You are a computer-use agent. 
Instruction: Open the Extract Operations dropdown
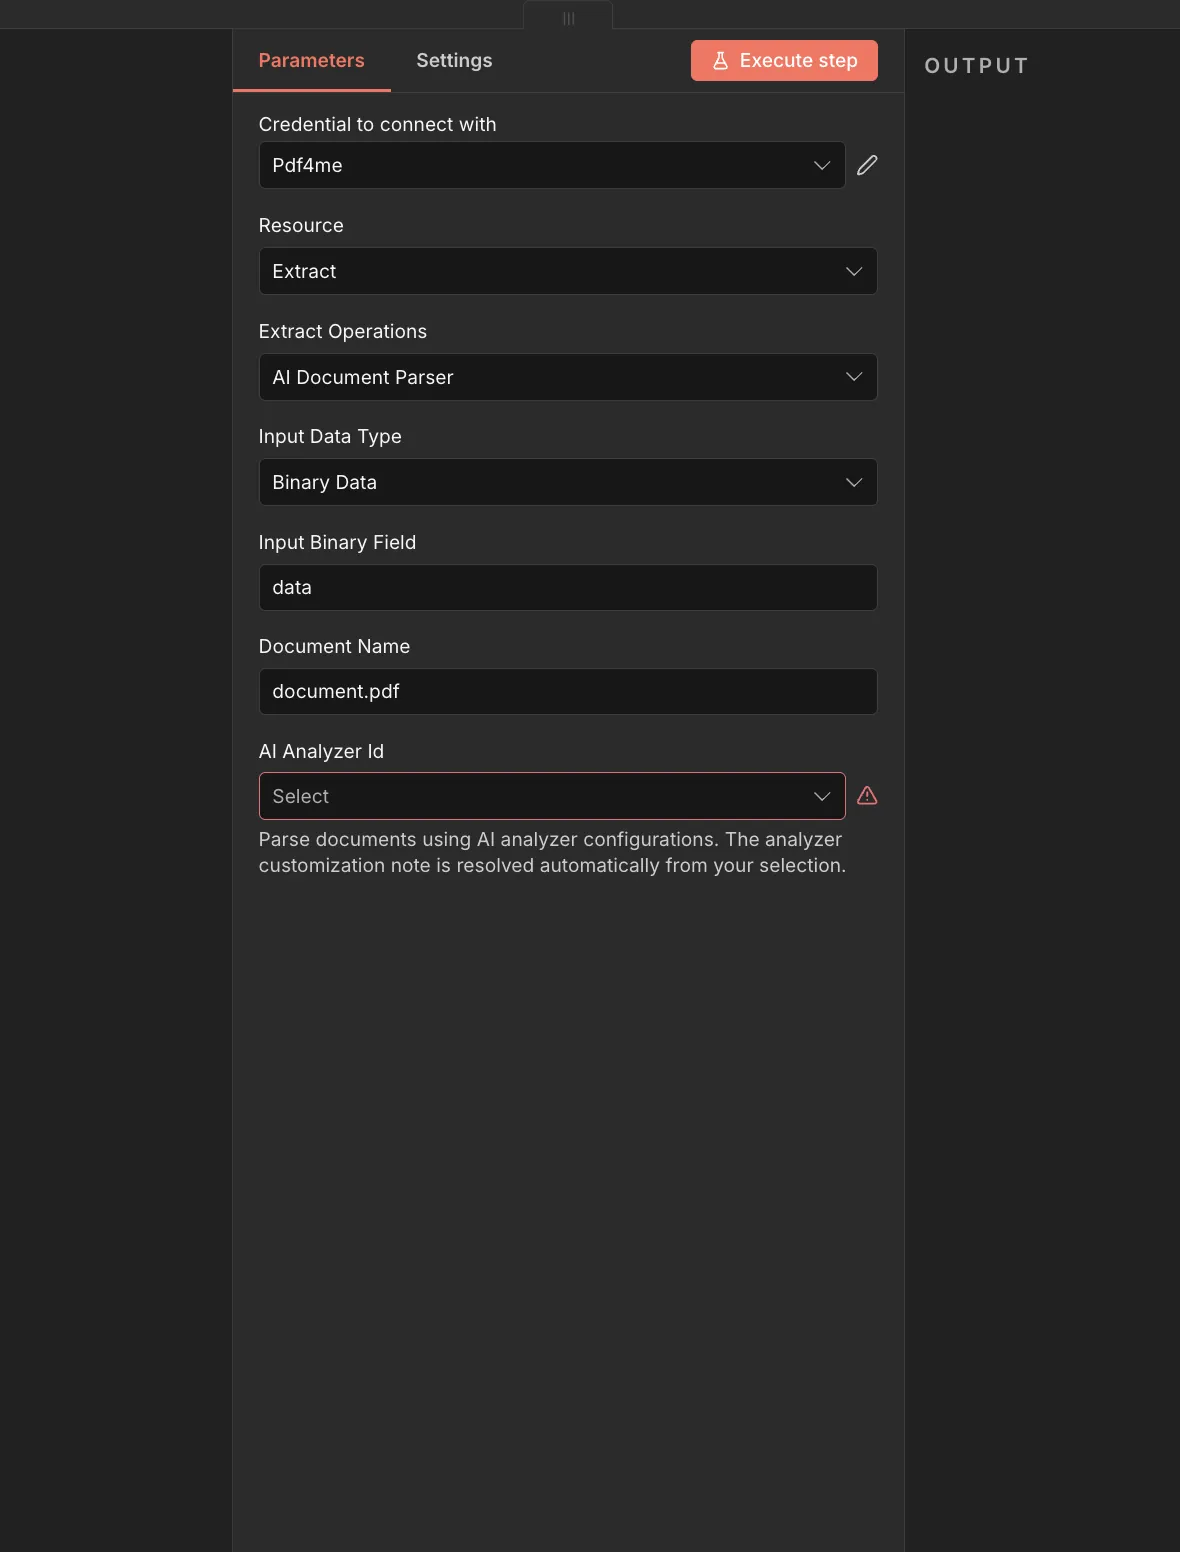(x=568, y=377)
